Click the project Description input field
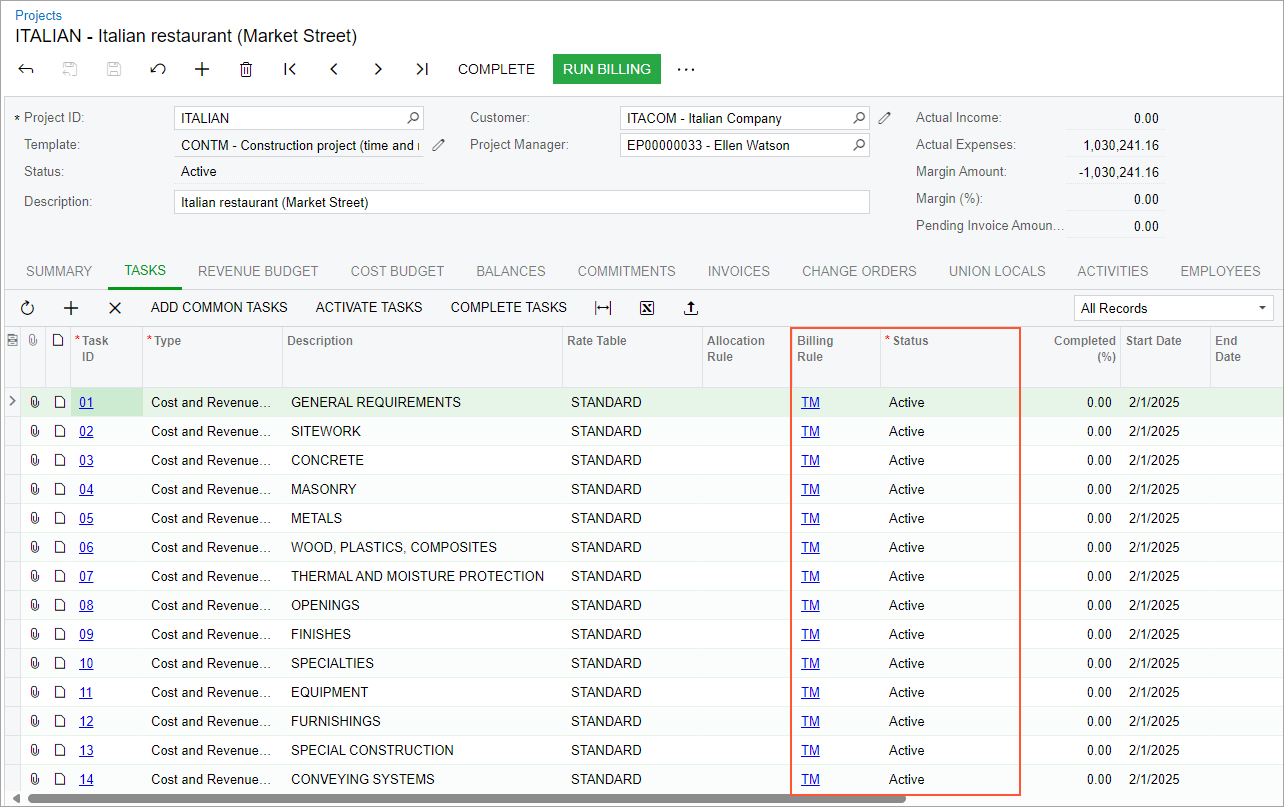This screenshot has height=807, width=1284. click(521, 202)
